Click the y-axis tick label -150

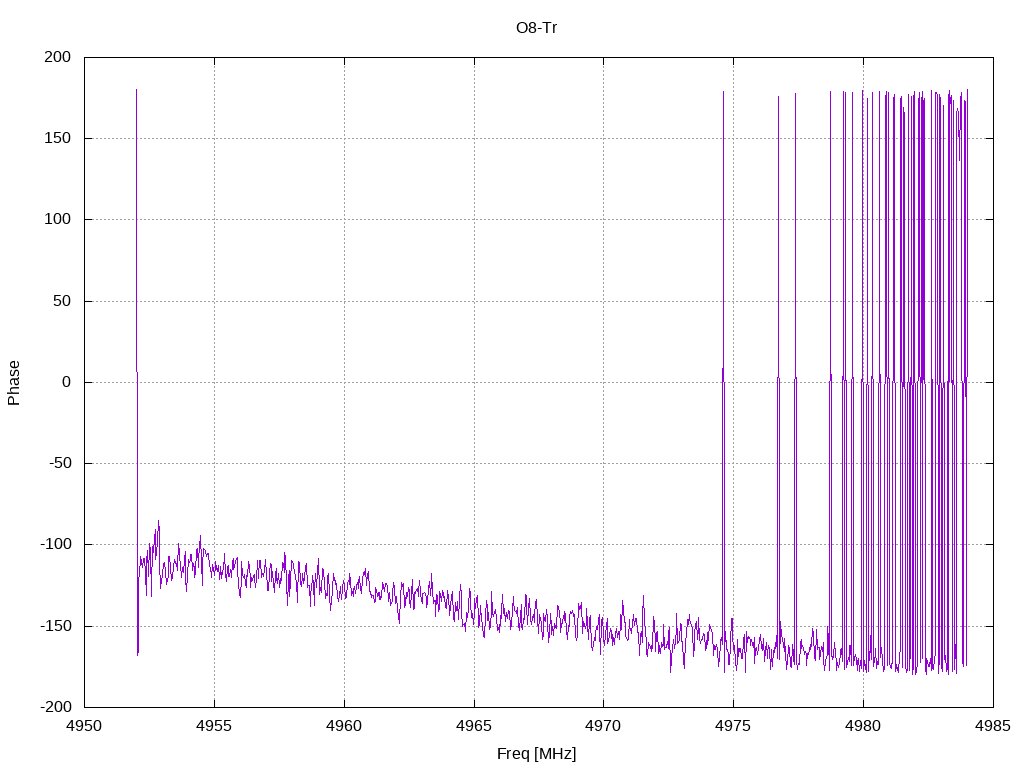click(x=56, y=626)
